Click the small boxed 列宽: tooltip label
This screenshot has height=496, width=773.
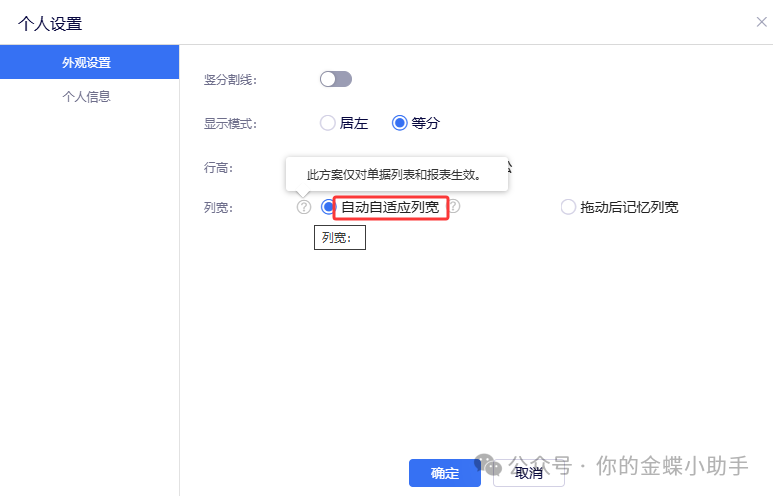(339, 238)
